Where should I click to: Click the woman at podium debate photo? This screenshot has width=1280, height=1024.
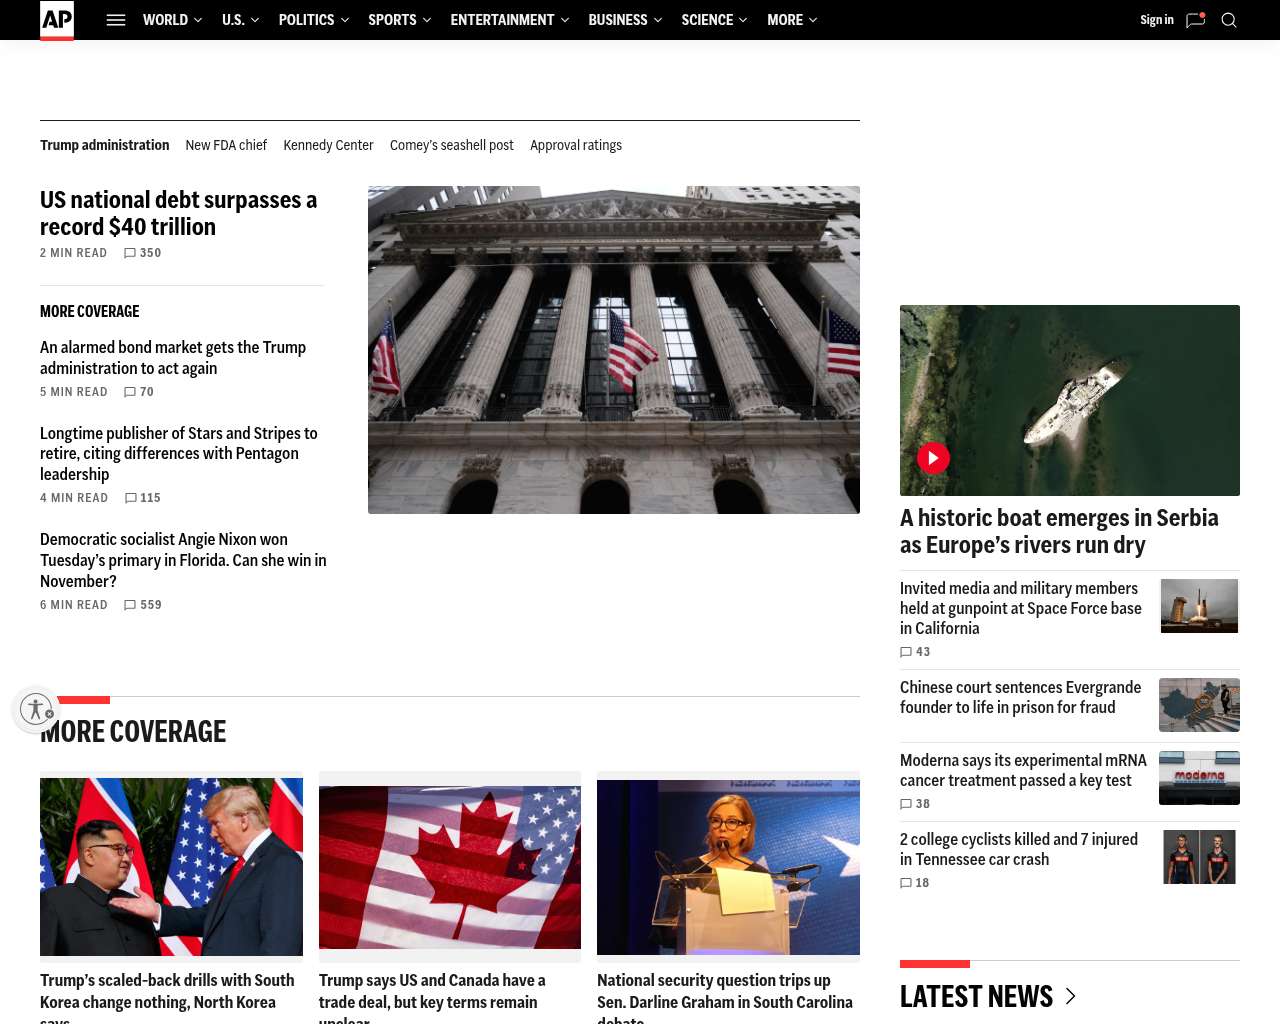tap(728, 867)
